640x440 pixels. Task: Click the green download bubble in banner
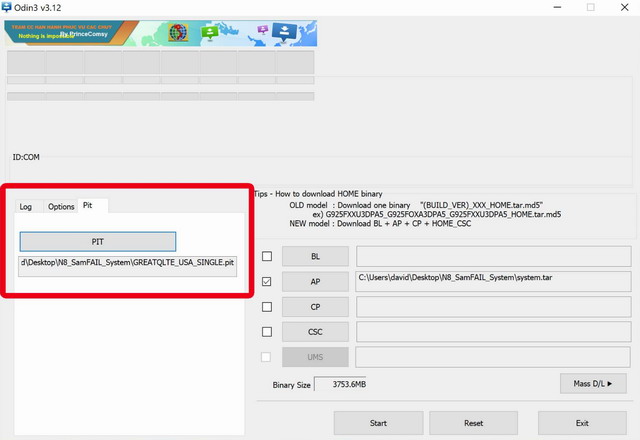click(x=211, y=32)
